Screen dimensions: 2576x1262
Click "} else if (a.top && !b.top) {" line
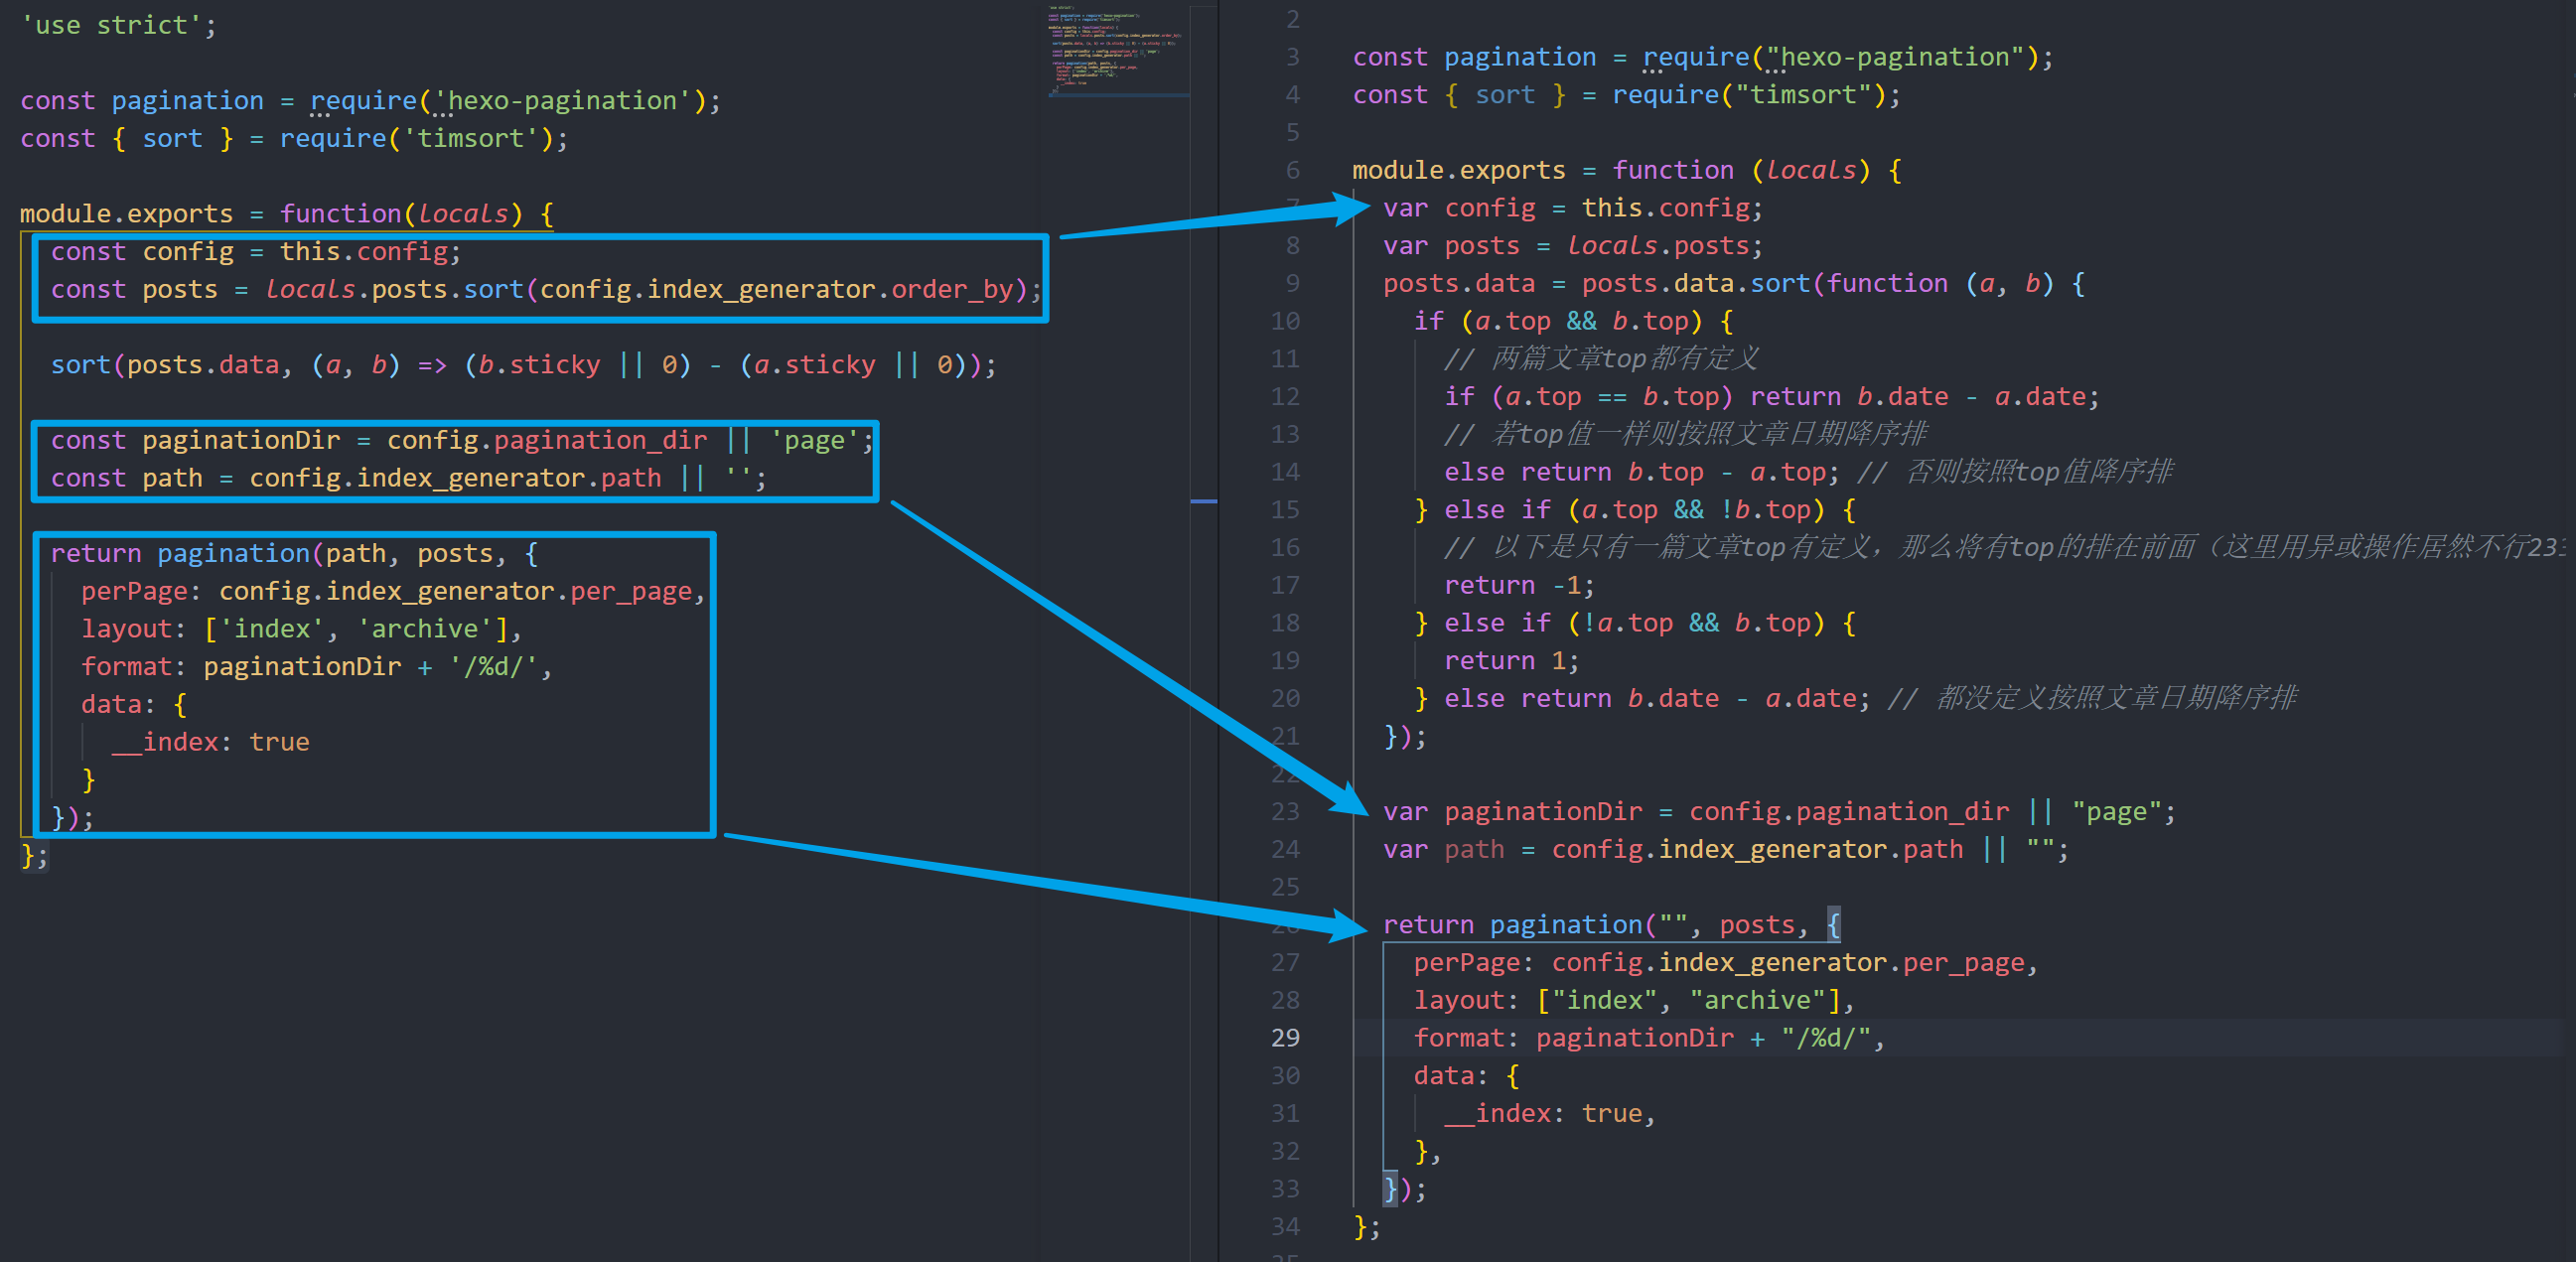(x=1634, y=510)
